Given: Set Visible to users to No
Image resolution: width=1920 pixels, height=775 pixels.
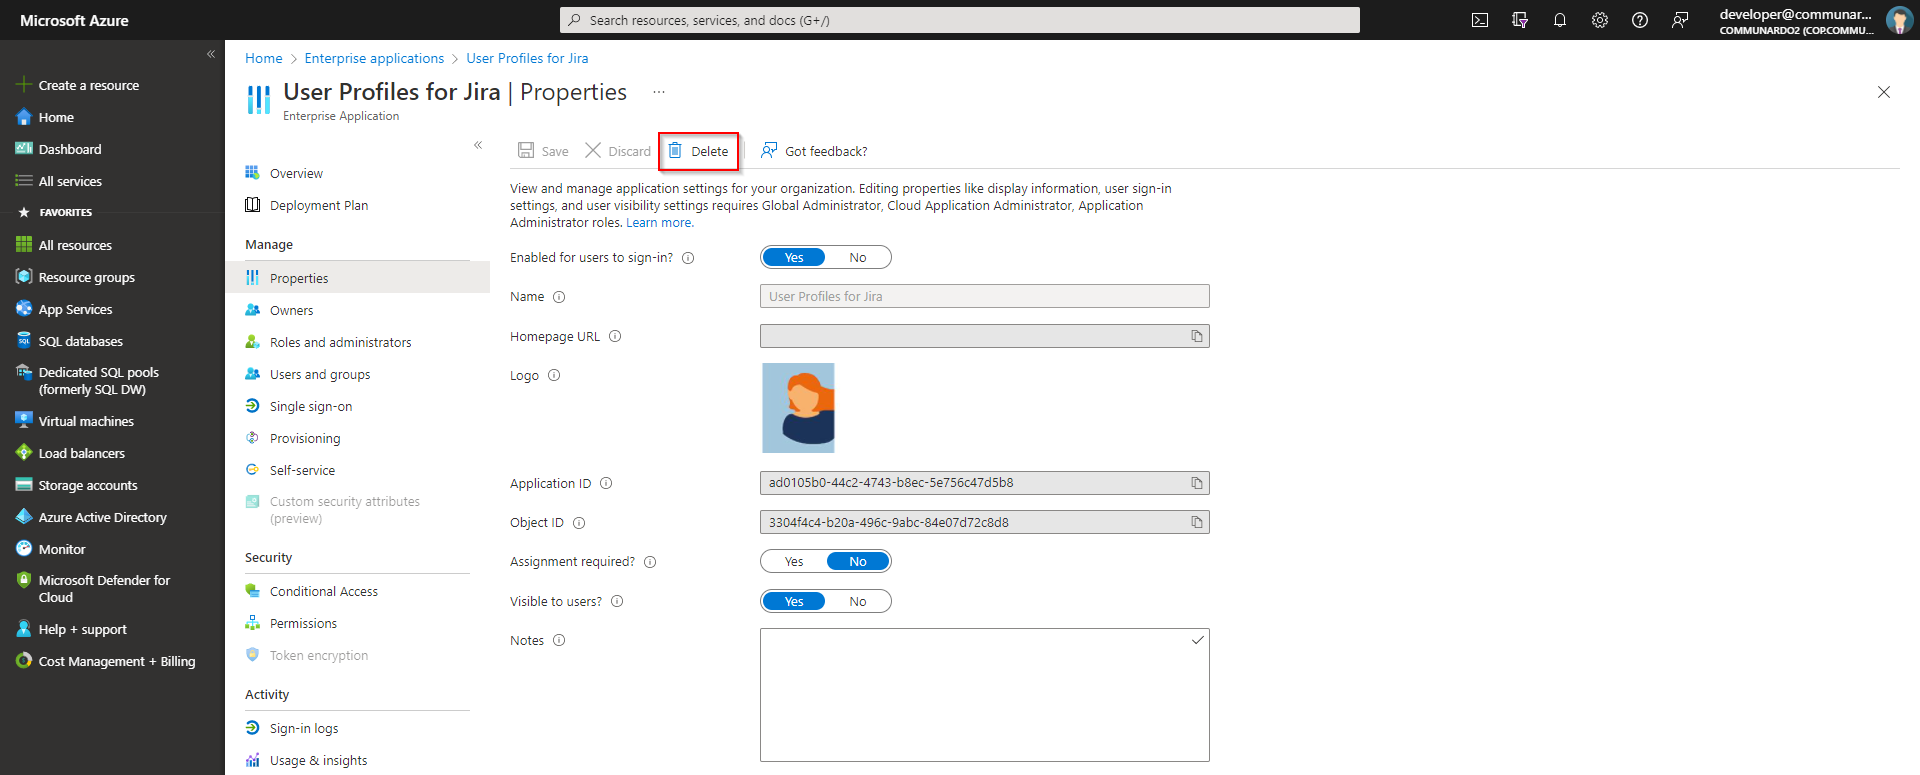Looking at the screenshot, I should pos(857,602).
